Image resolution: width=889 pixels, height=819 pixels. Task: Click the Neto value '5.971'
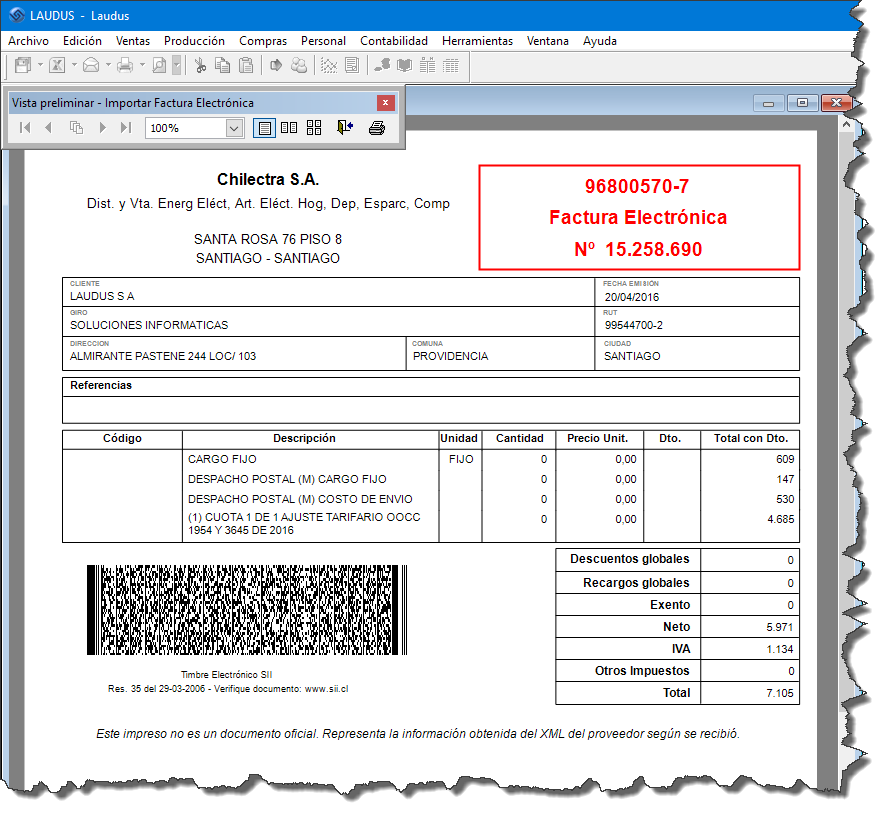(780, 627)
